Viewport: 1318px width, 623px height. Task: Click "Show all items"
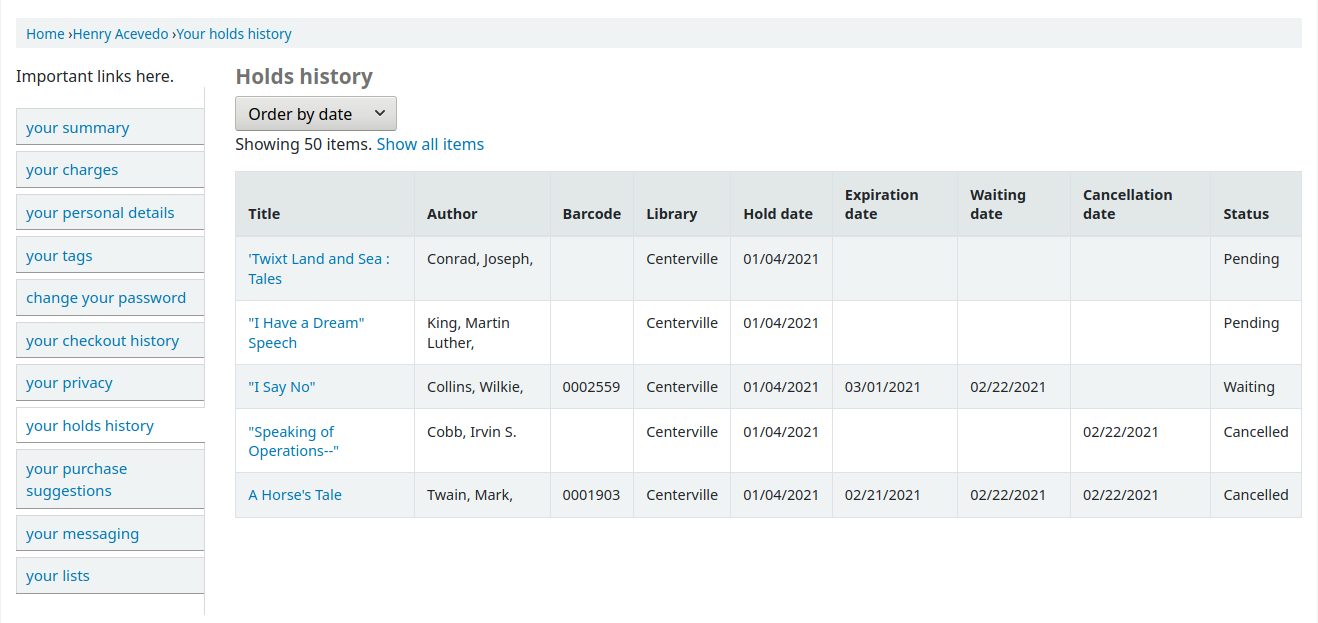[430, 144]
